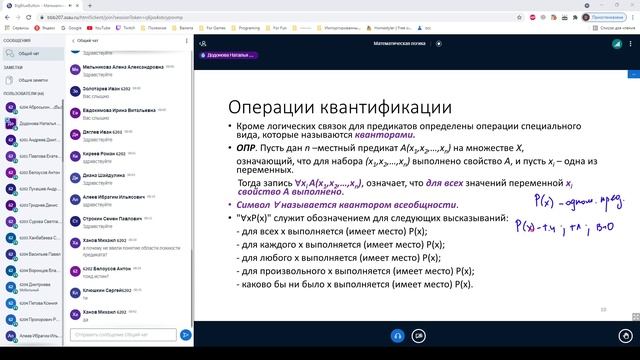Open the Chrome profile button
The image size is (640, 360).
(604, 17)
